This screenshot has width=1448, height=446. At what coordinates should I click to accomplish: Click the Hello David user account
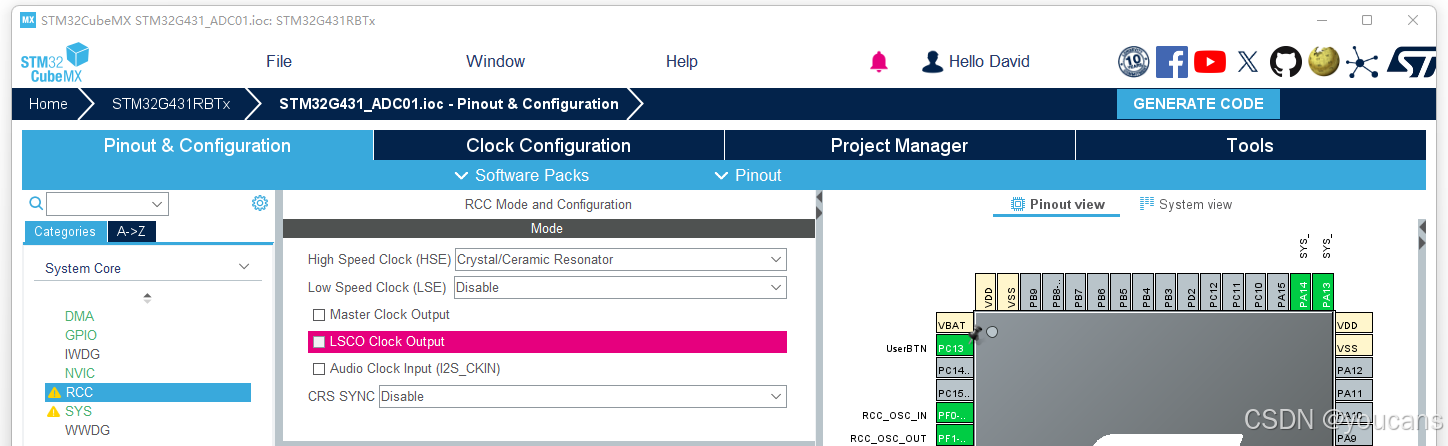976,62
